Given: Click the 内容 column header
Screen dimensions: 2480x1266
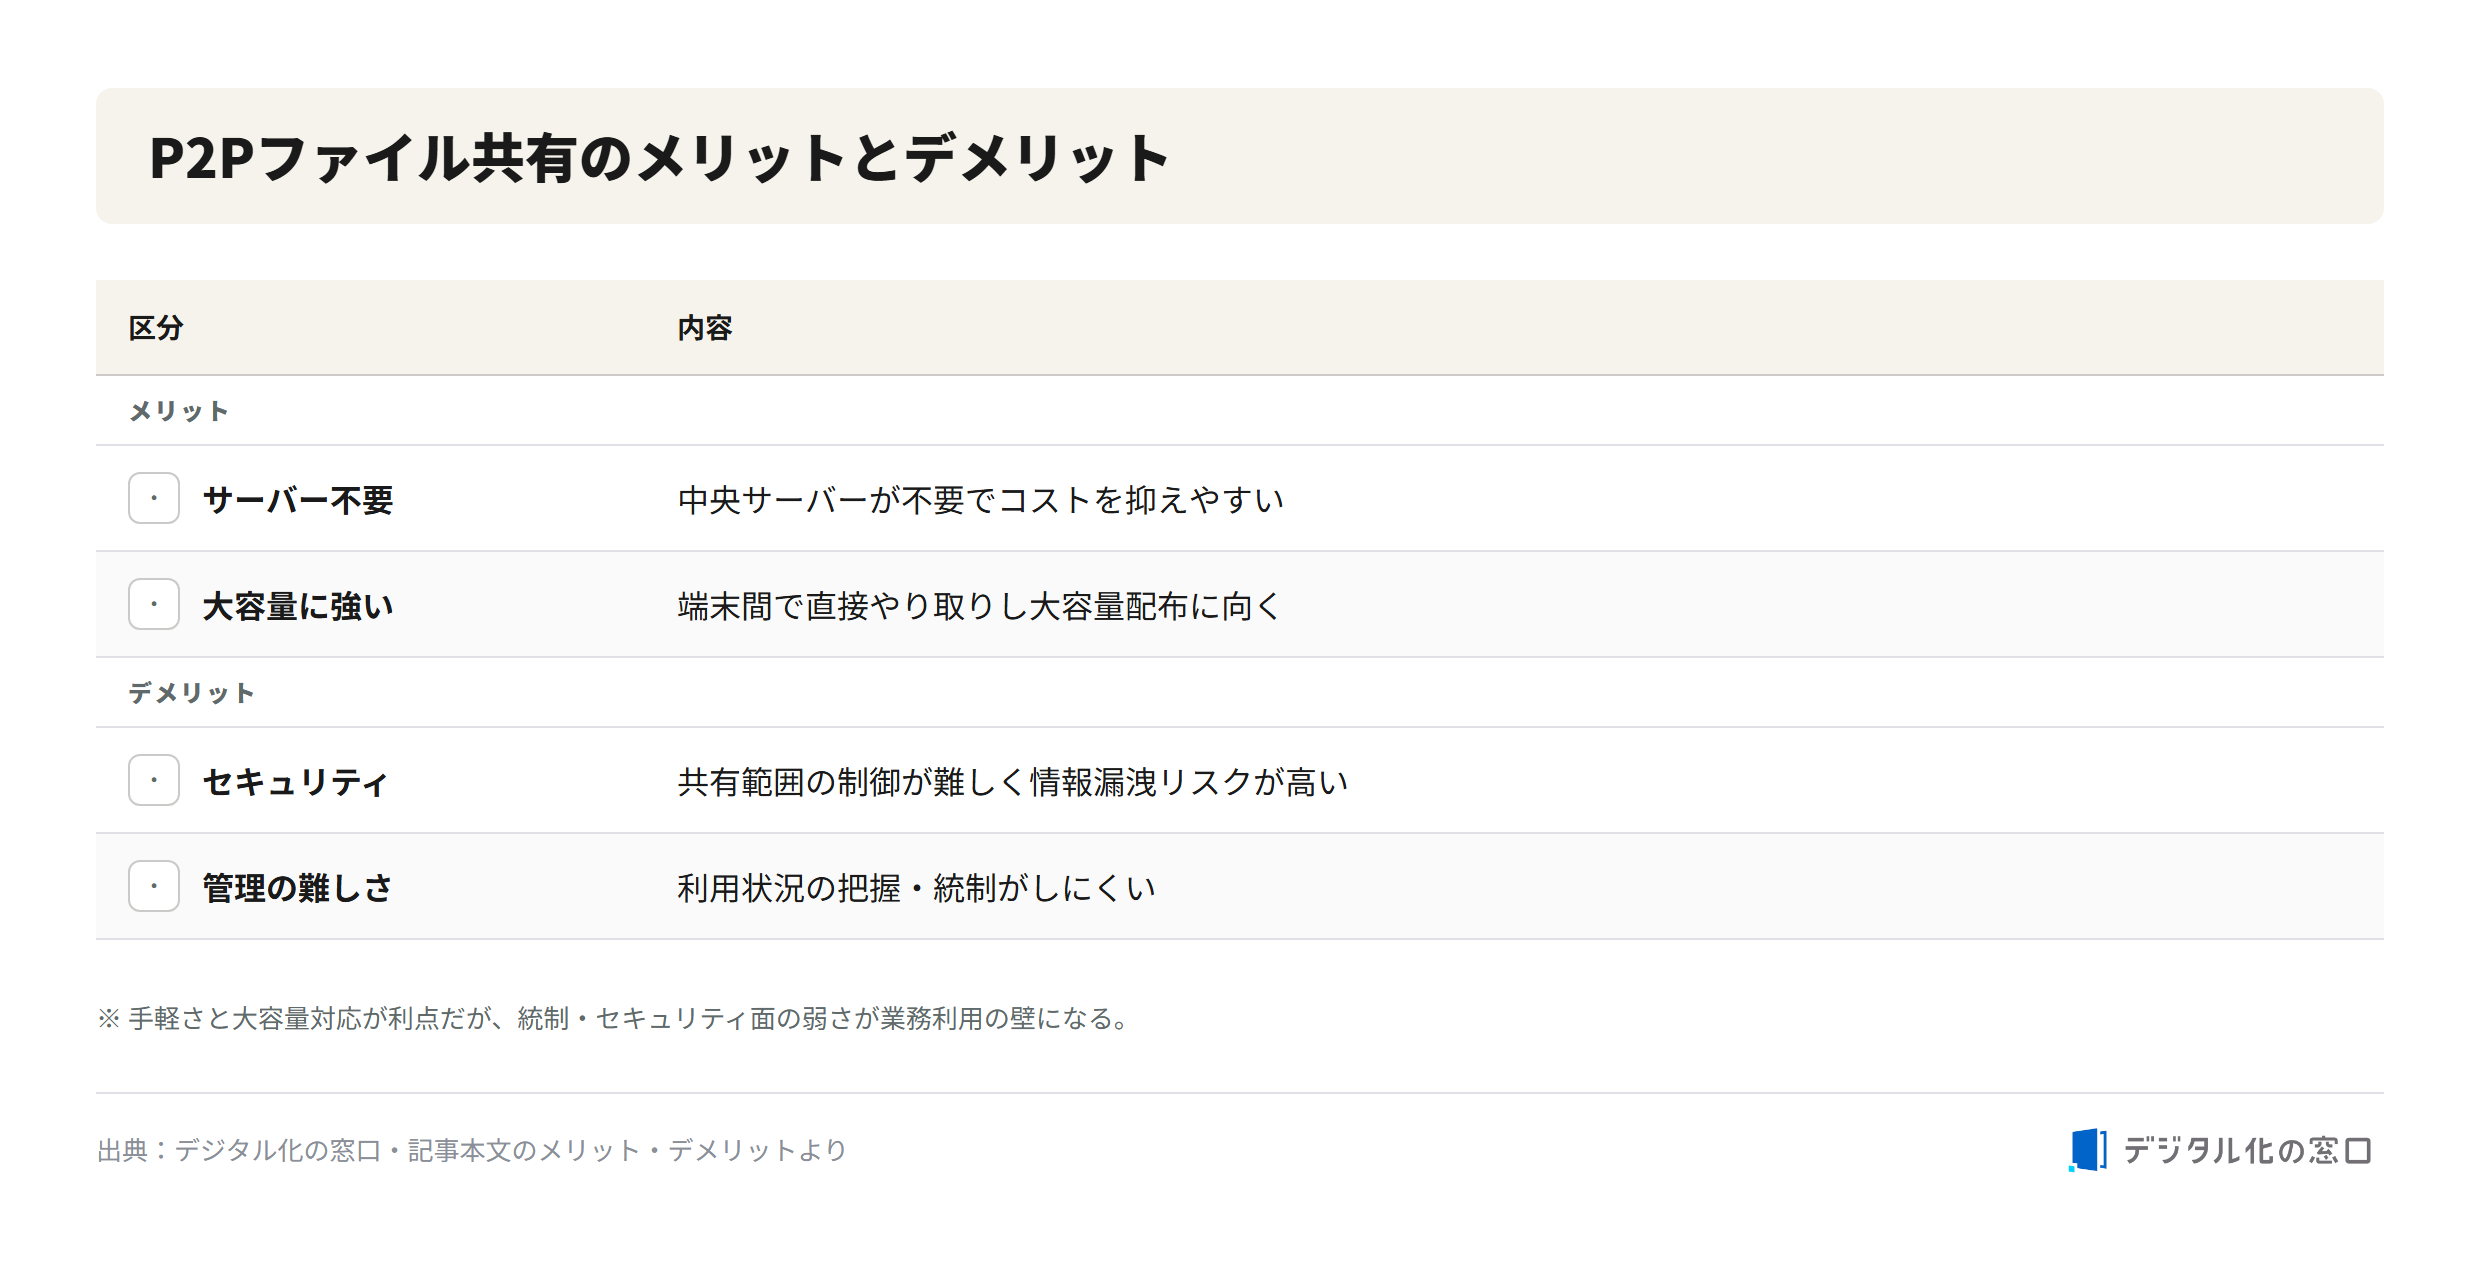Looking at the screenshot, I should 705,328.
